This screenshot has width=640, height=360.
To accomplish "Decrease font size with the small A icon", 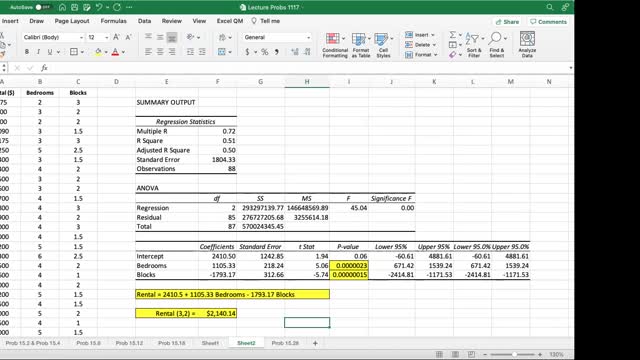I will click(x=128, y=37).
